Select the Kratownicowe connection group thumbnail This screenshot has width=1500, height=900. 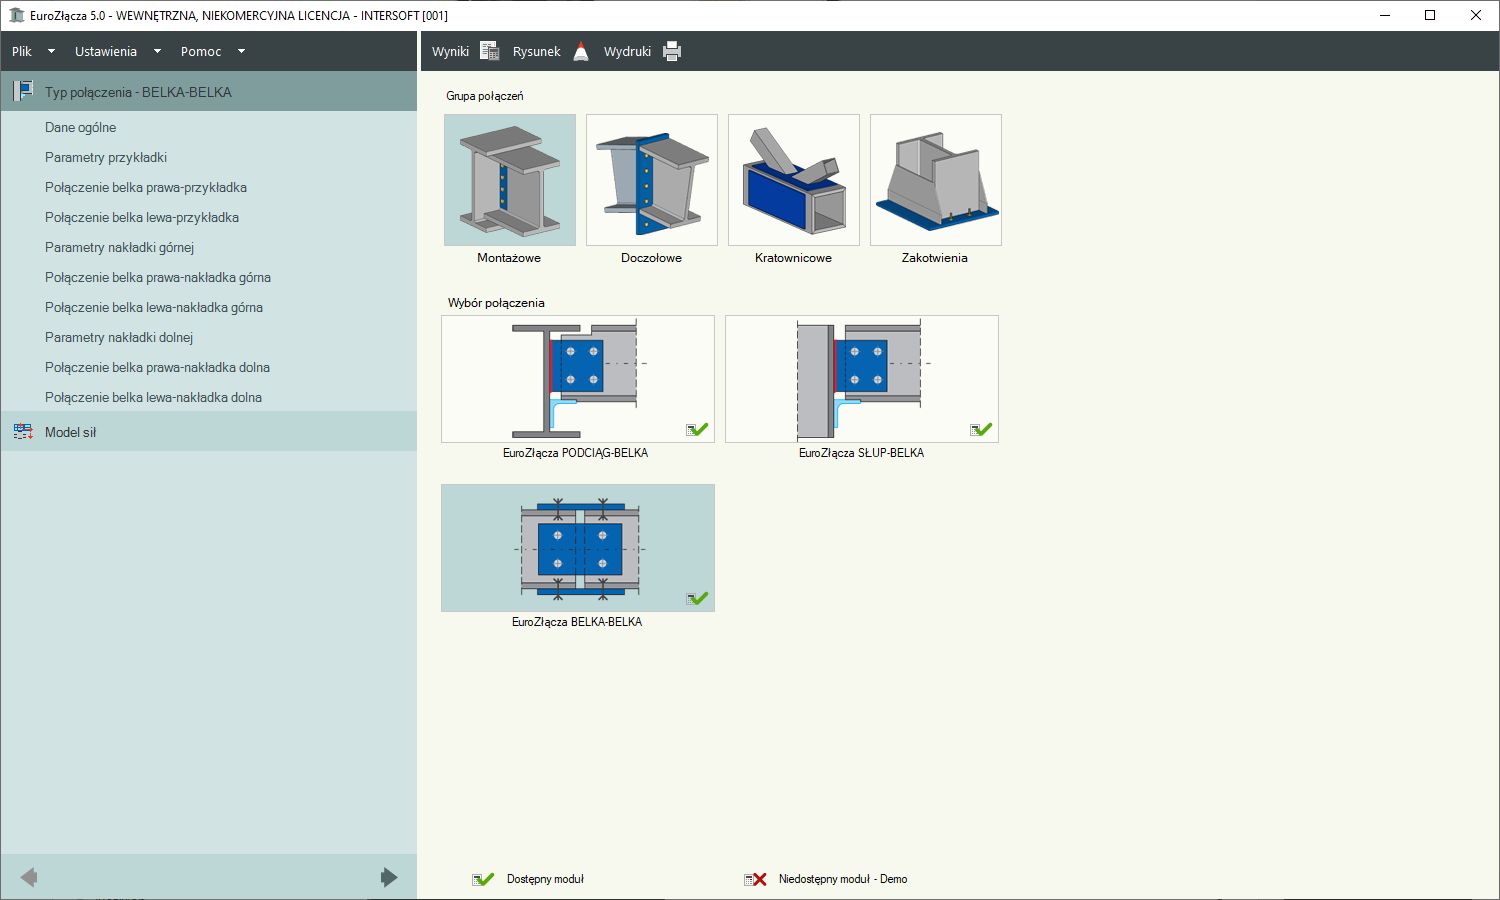[x=794, y=180]
